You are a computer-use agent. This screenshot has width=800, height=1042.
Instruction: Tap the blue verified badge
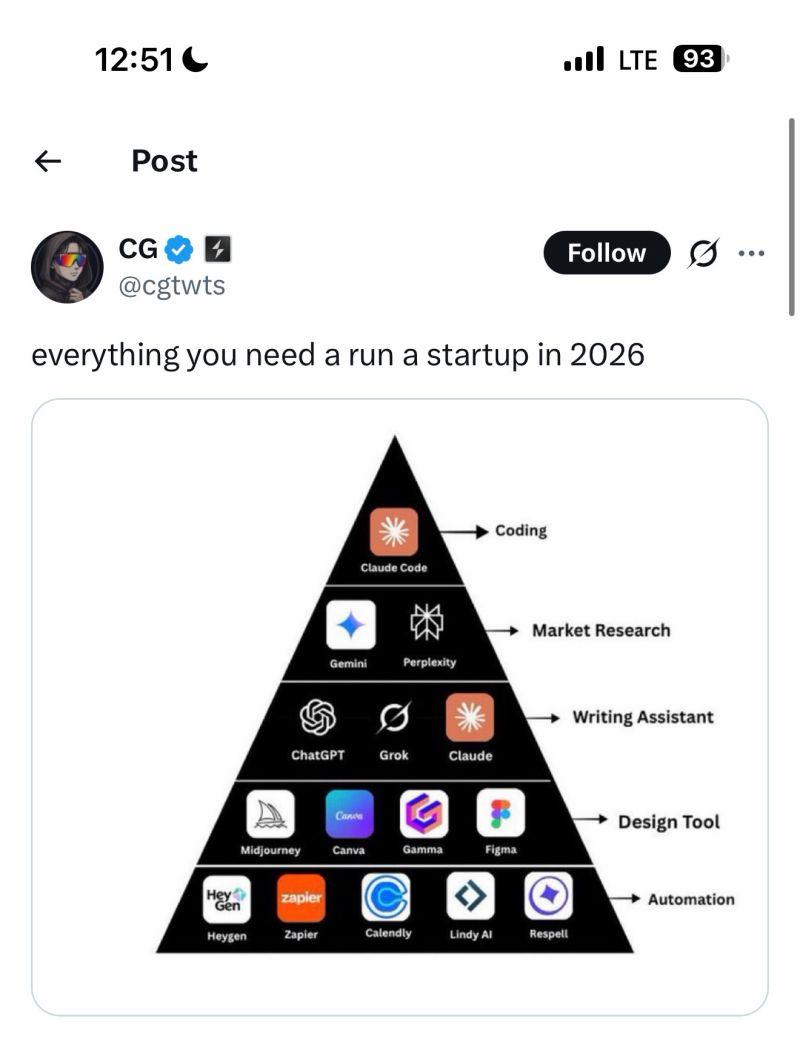click(178, 248)
